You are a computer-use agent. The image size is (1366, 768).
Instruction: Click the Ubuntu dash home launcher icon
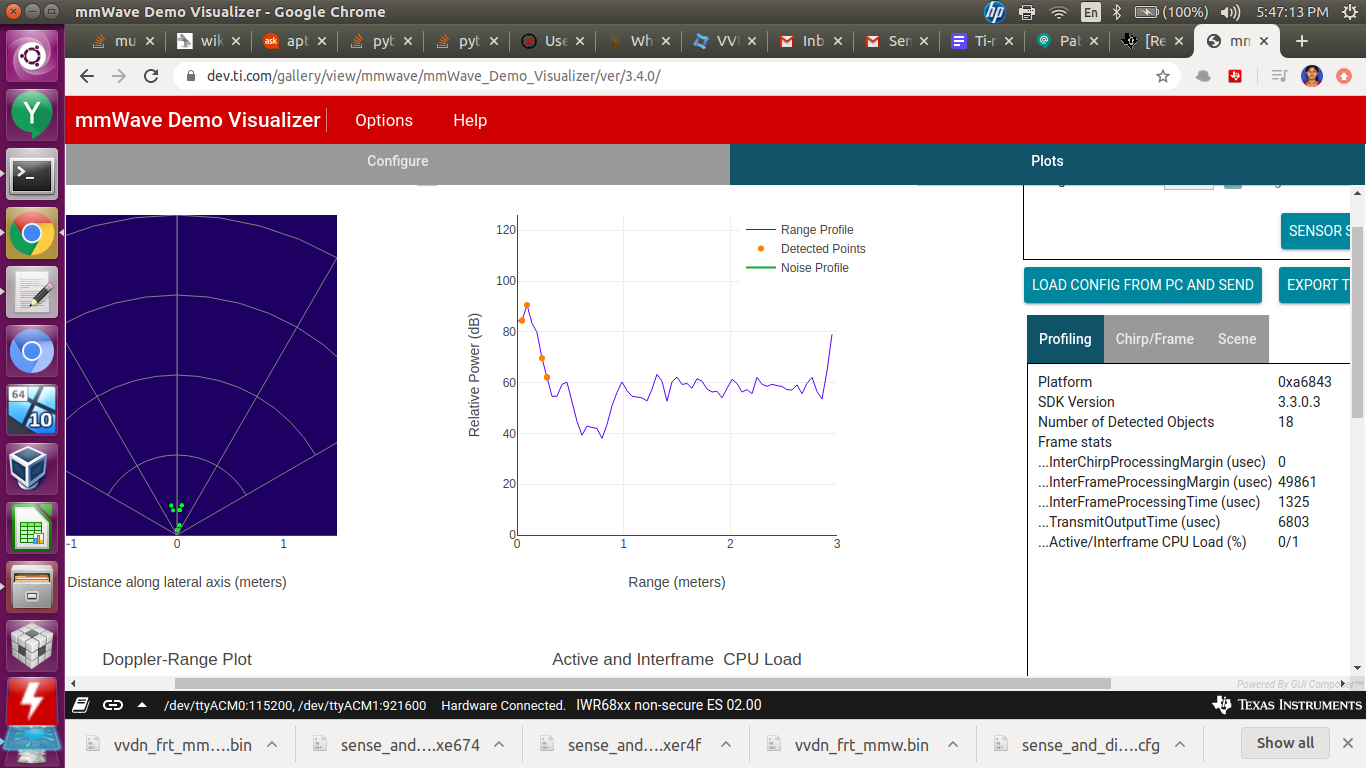point(33,56)
